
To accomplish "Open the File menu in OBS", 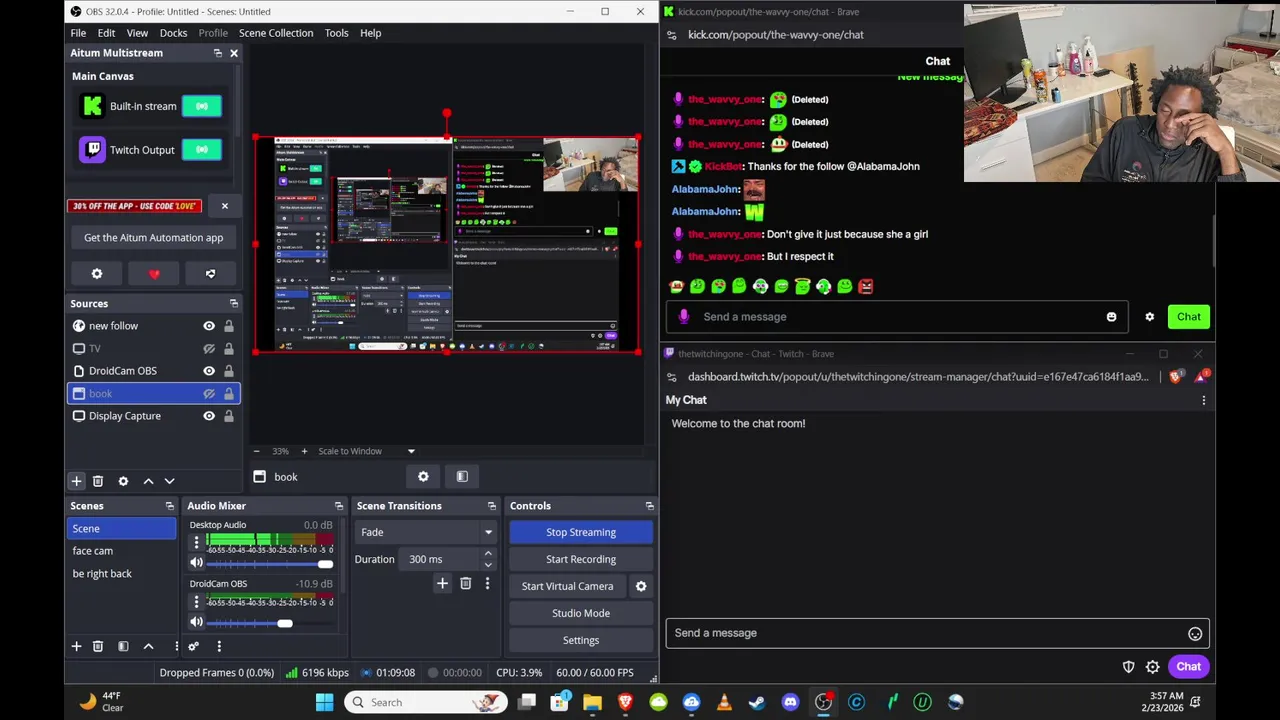I will (x=78, y=33).
